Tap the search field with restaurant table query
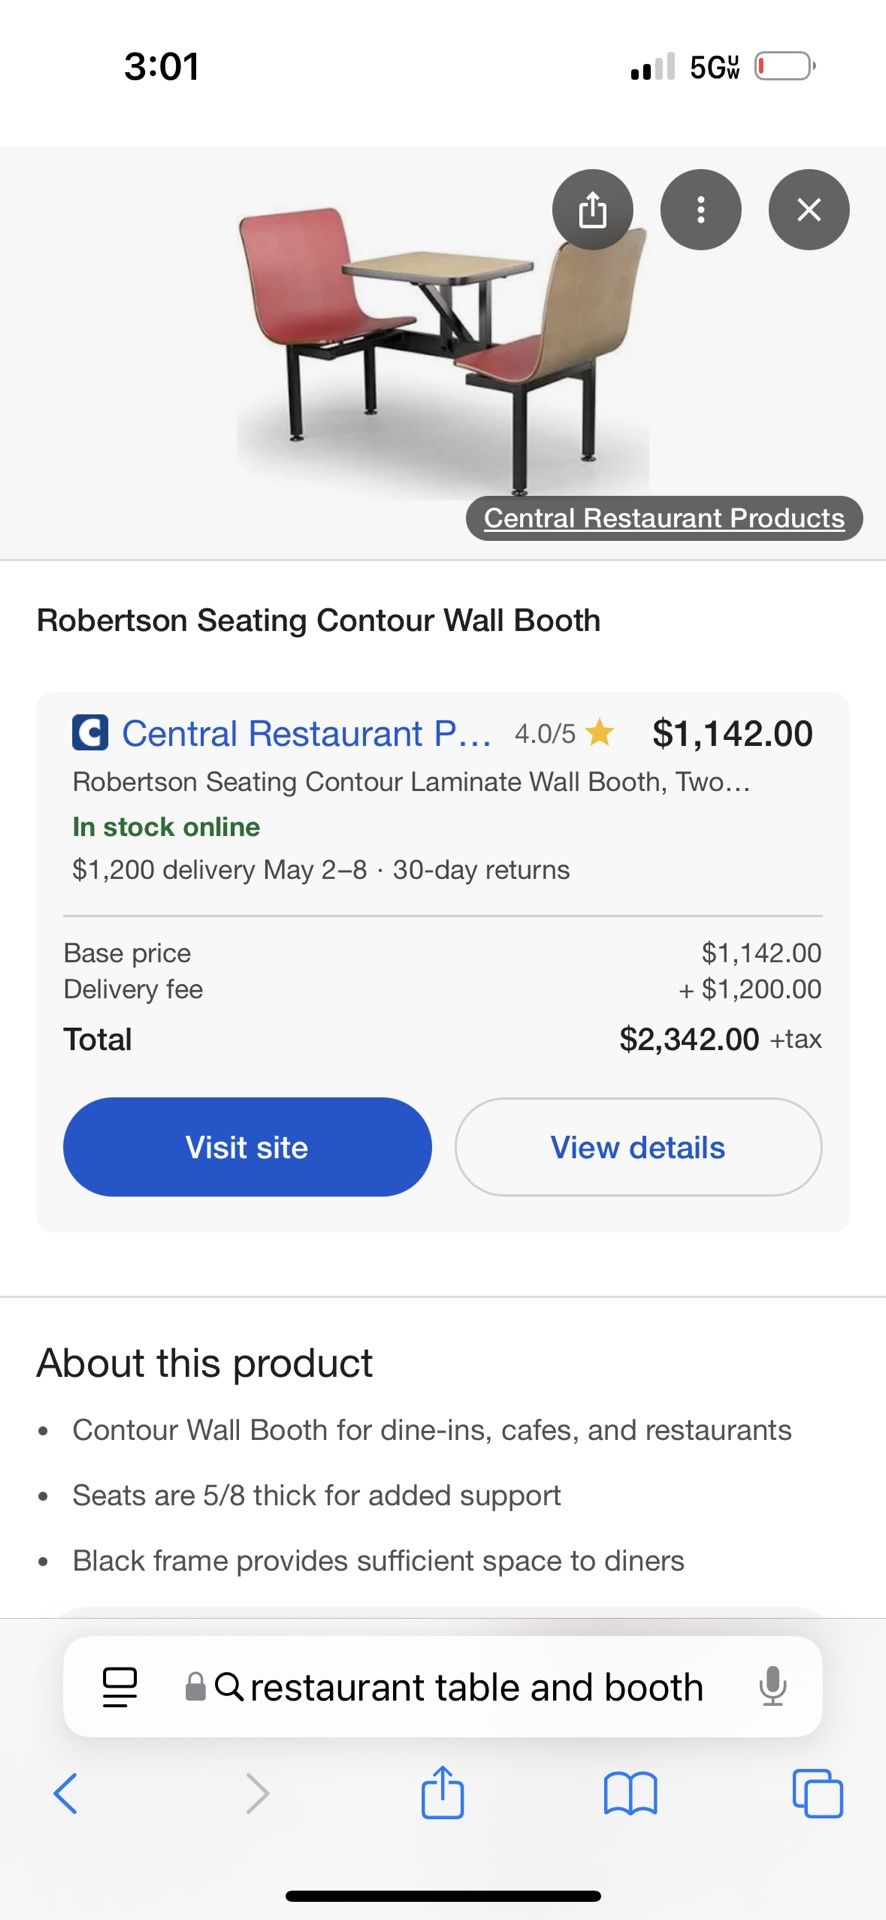This screenshot has width=886, height=1920. tap(476, 1687)
